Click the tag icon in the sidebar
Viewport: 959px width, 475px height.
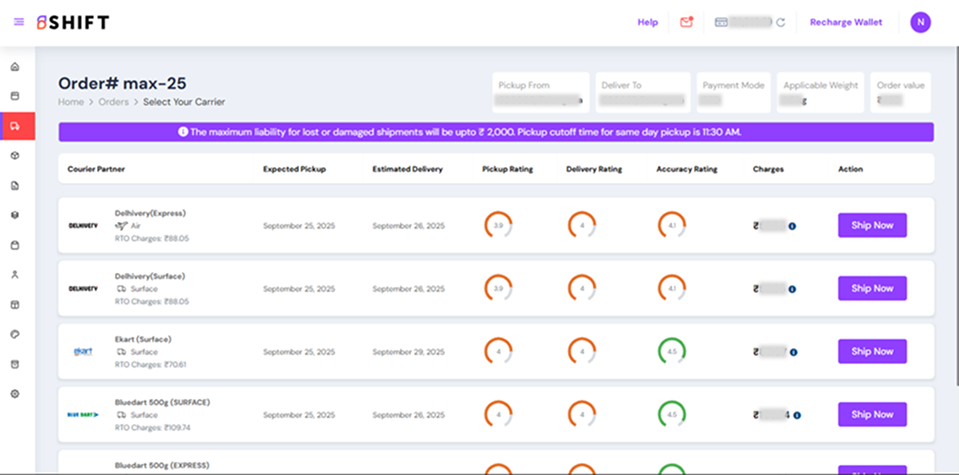(x=15, y=334)
